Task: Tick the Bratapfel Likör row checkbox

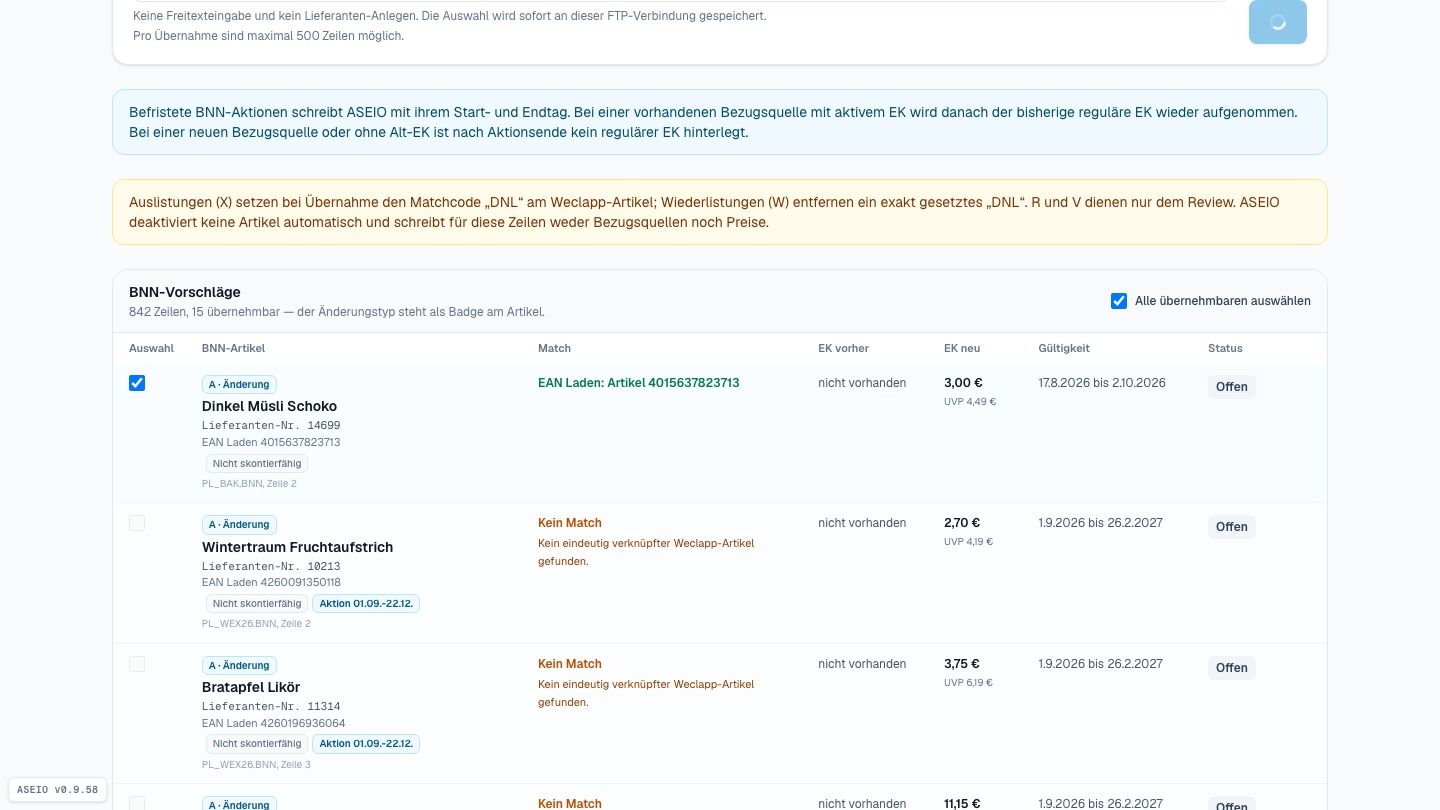Action: (137, 664)
